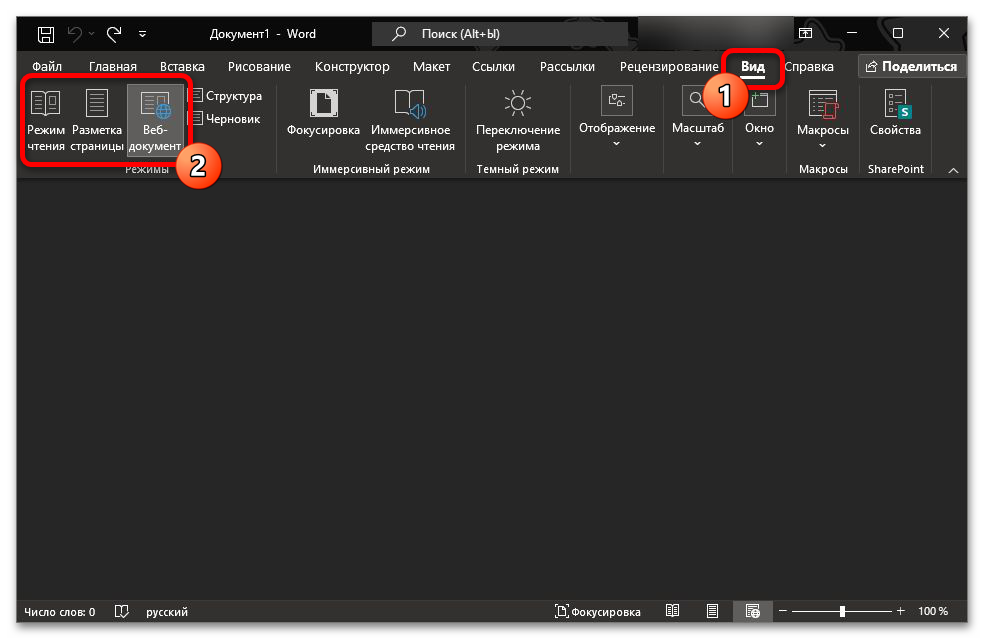Toggle Структура outline view
This screenshot has width=984, height=639.
coord(225,96)
